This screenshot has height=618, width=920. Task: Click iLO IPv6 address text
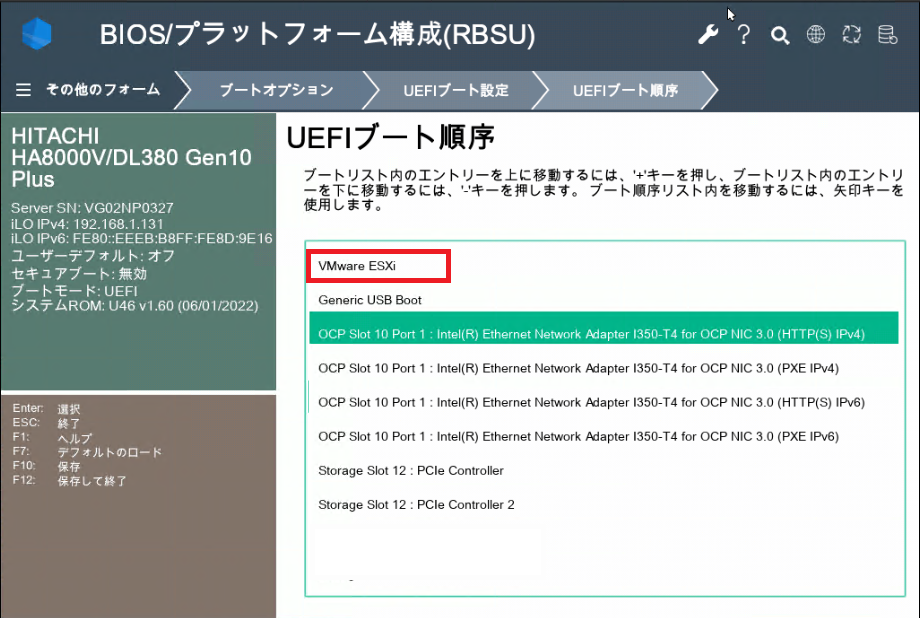(142, 238)
